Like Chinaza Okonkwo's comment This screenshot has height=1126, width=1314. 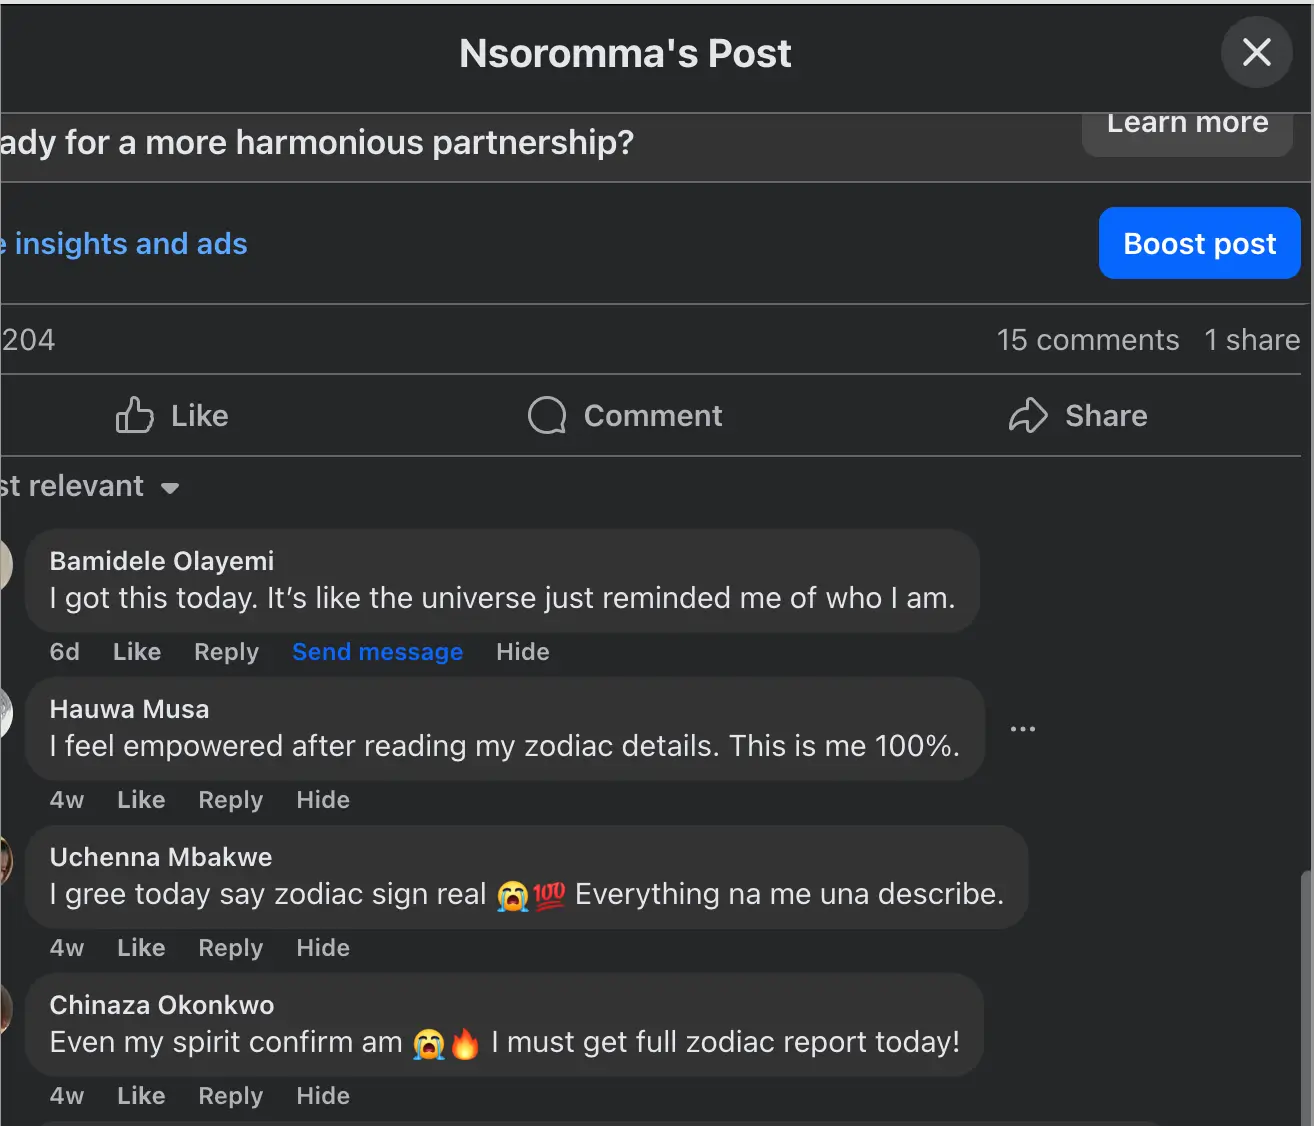click(x=140, y=1095)
